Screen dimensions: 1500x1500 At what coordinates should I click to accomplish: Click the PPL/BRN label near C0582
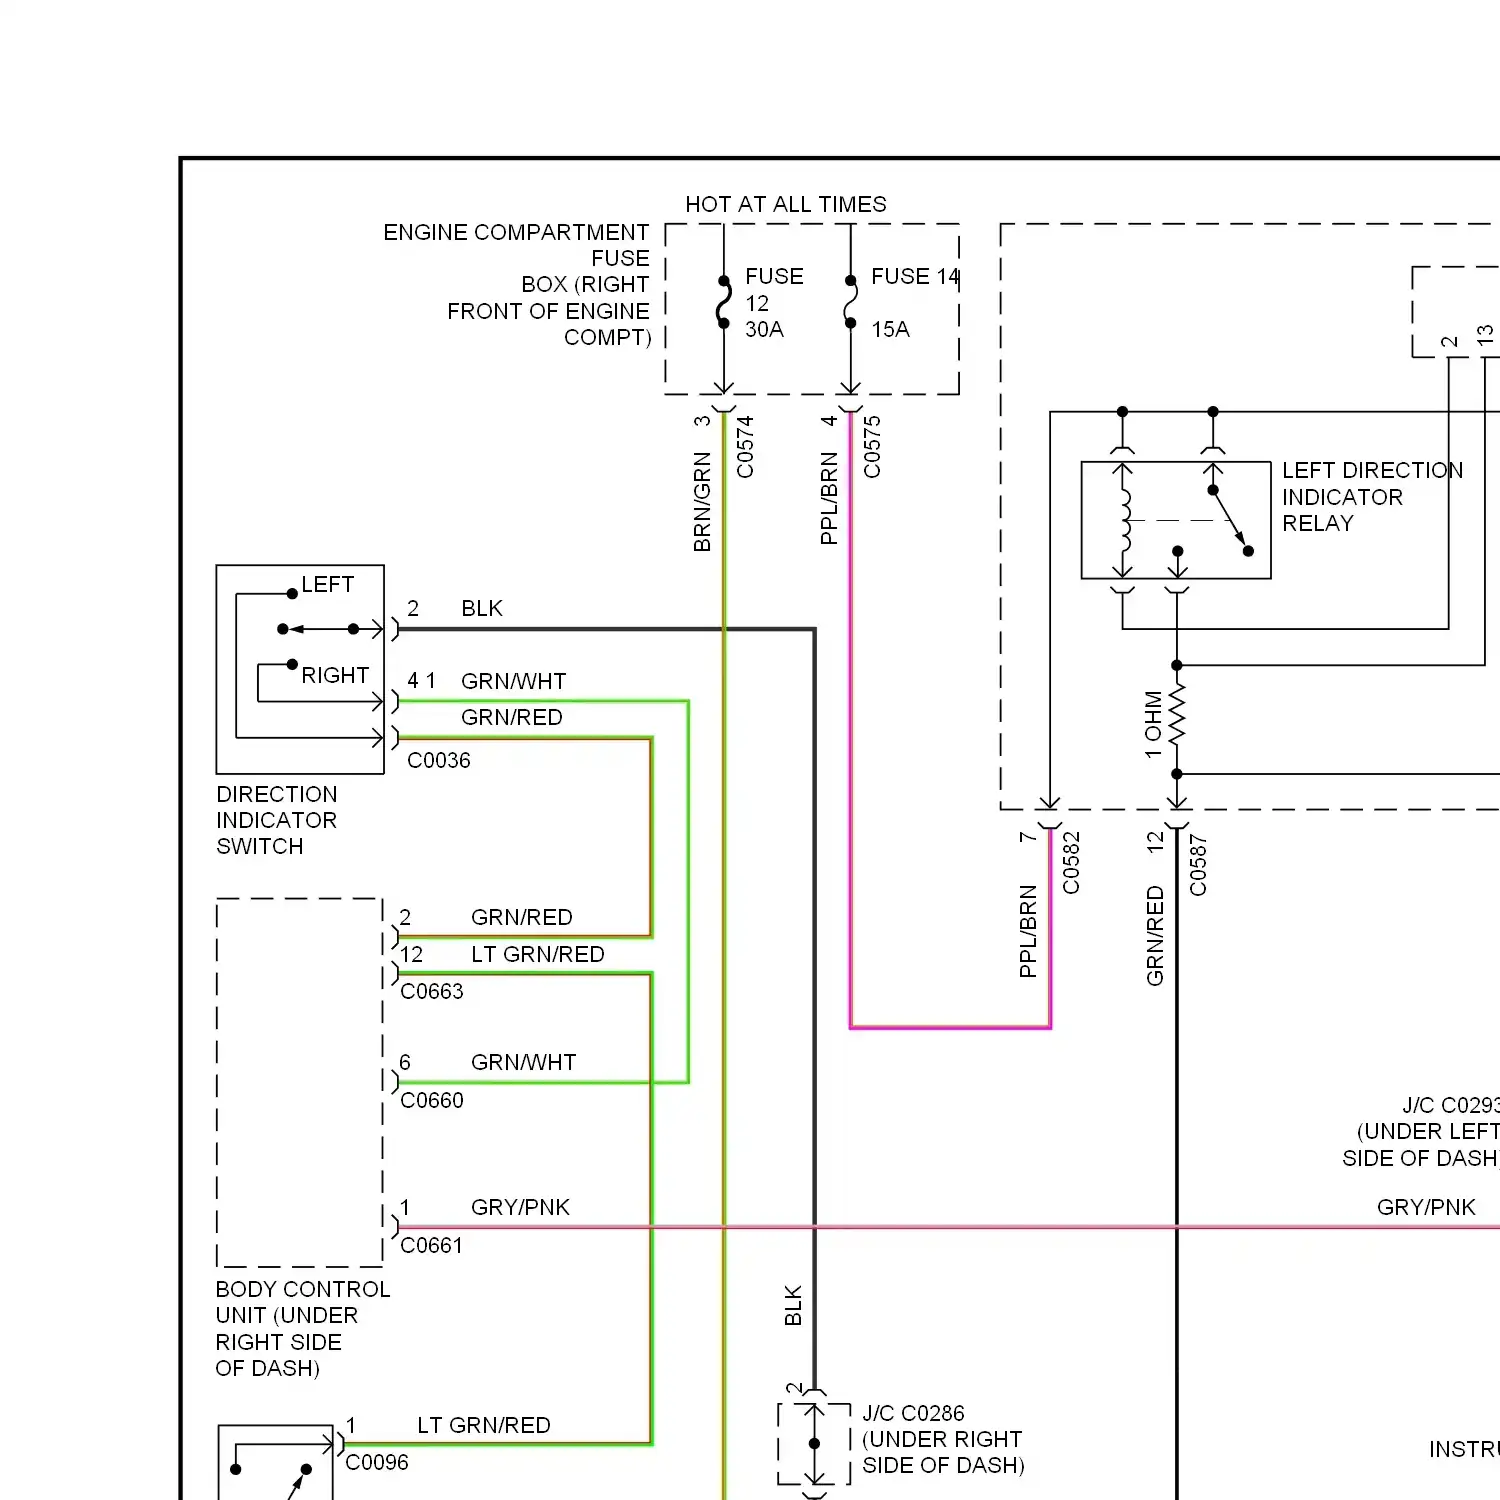click(1028, 931)
